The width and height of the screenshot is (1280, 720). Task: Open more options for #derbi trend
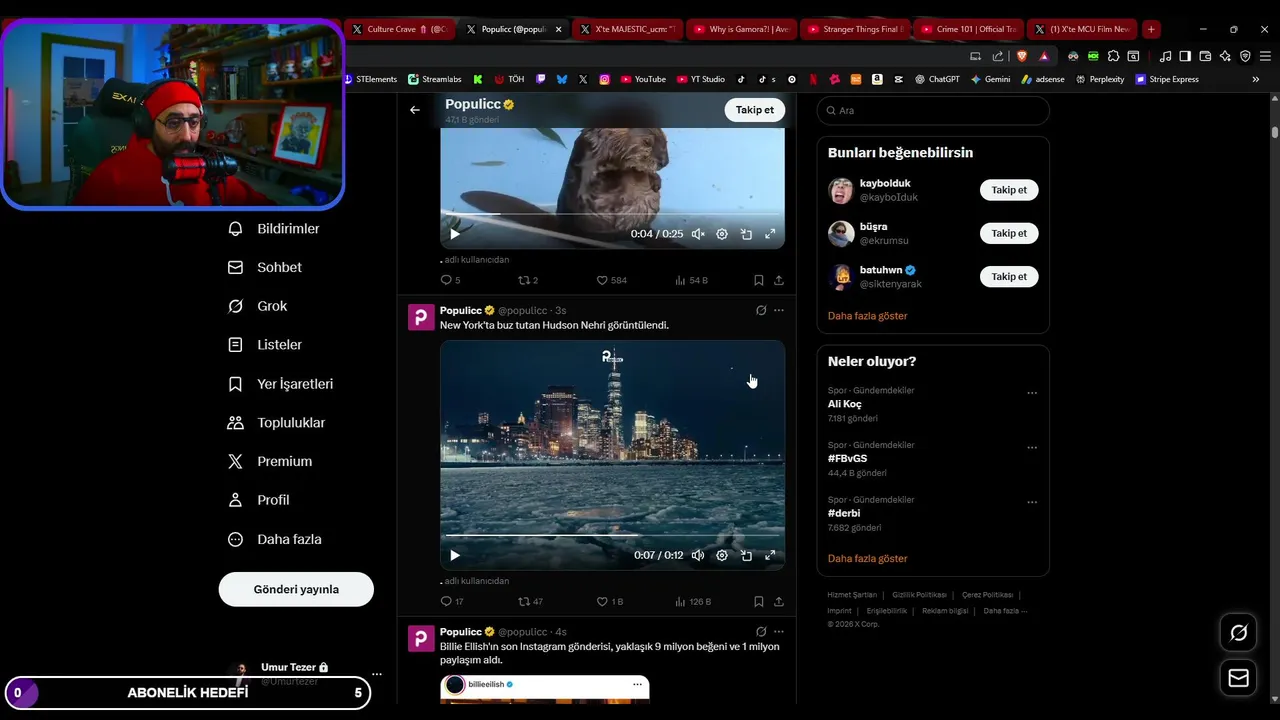tap(1032, 502)
